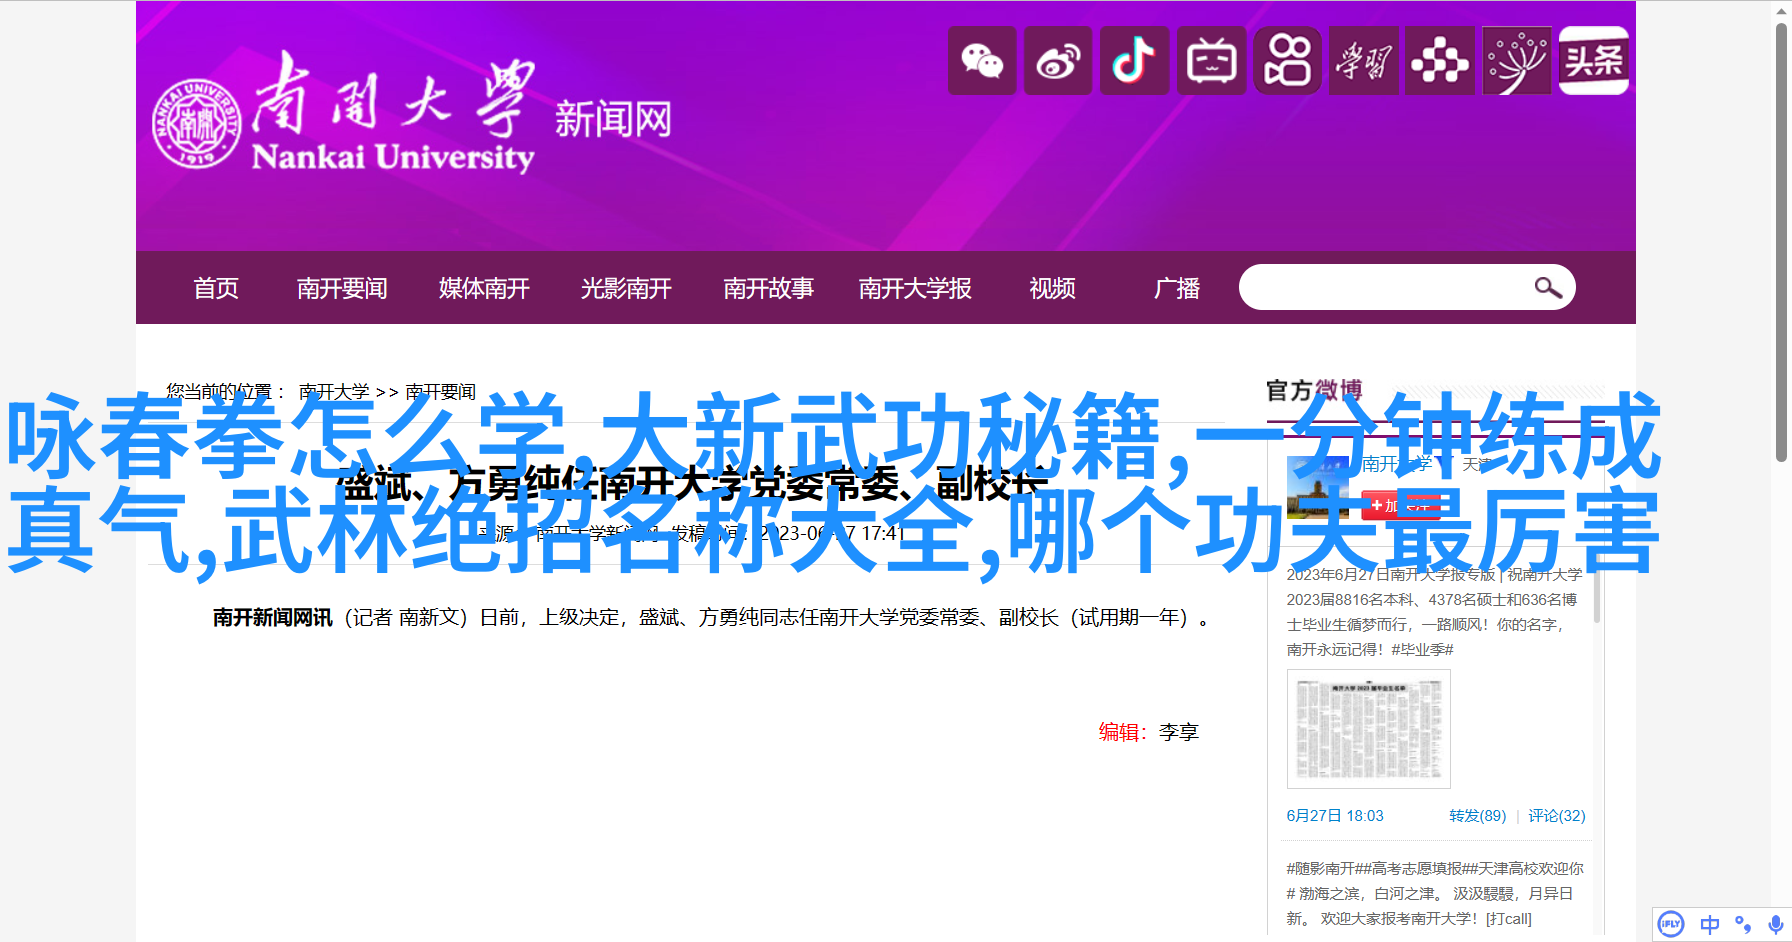Screen dimensions: 1792x942
Task: Open the Bilibili TV icon
Action: click(x=1211, y=61)
